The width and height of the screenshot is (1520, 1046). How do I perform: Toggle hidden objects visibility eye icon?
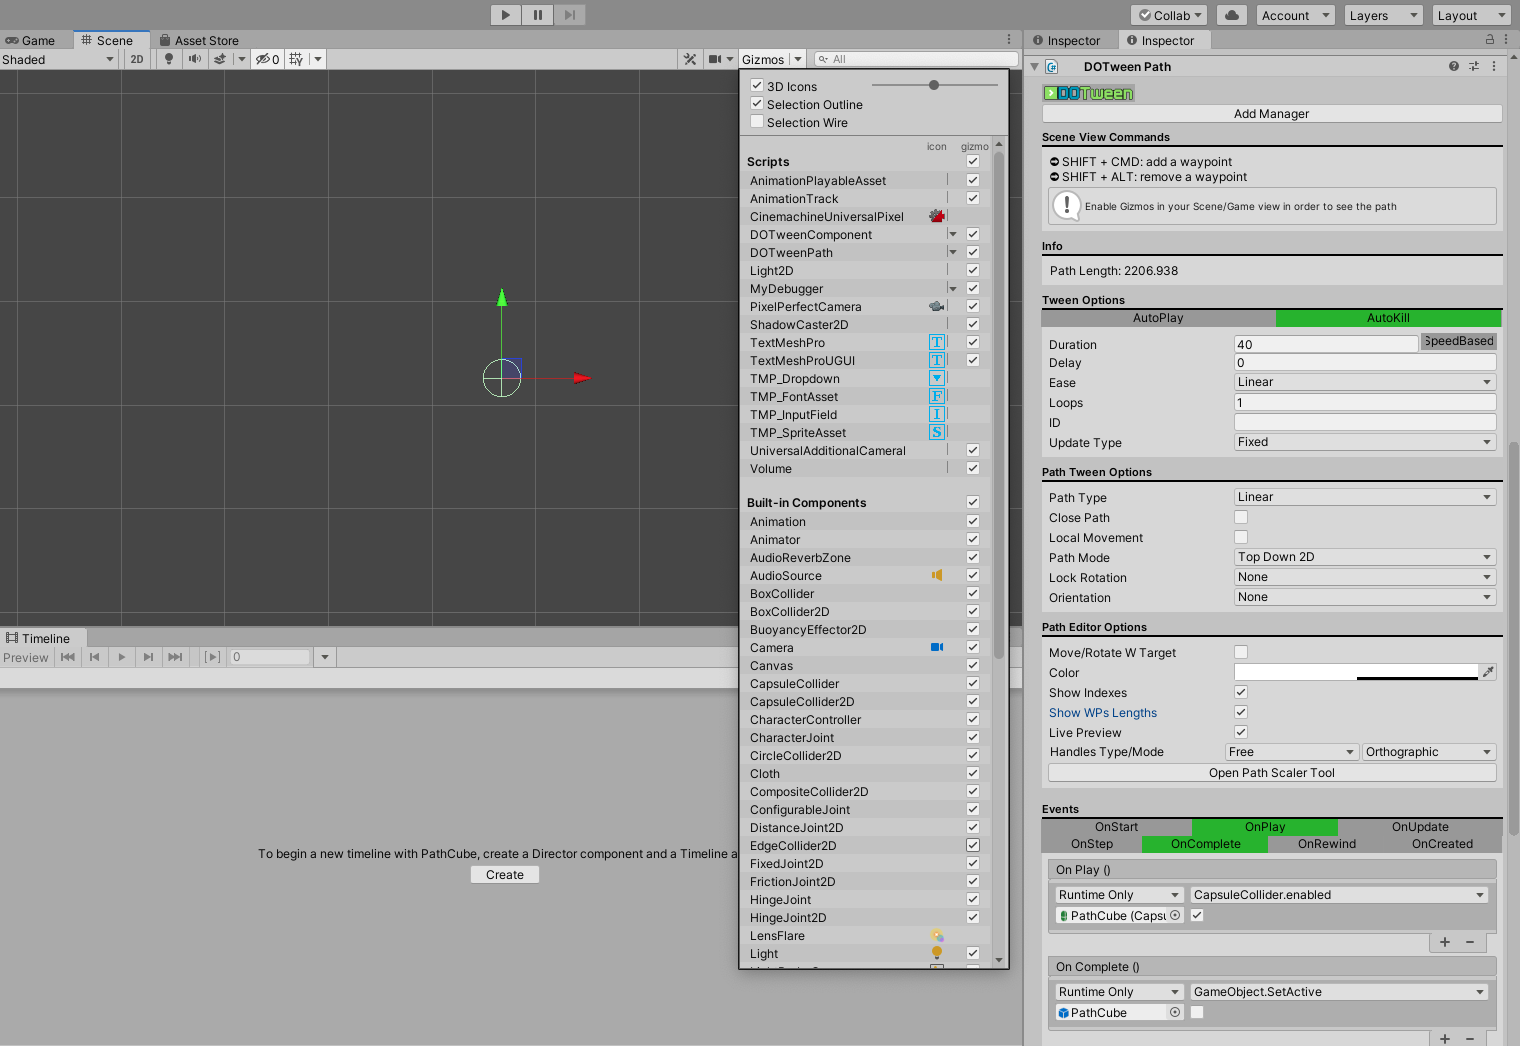tap(267, 59)
